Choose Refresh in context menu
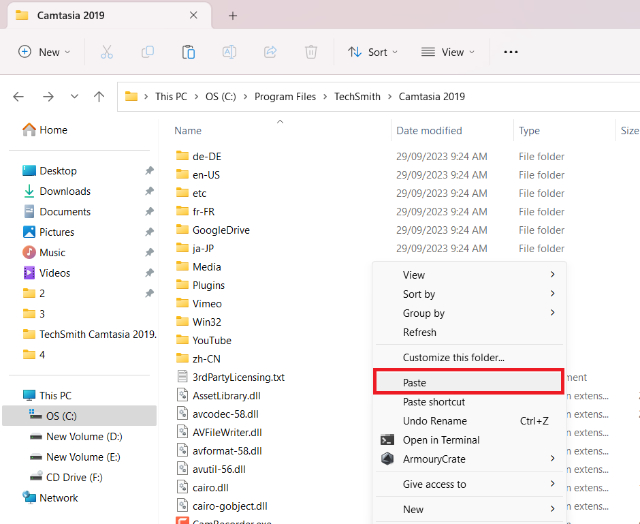This screenshot has height=524, width=640. (x=469, y=332)
